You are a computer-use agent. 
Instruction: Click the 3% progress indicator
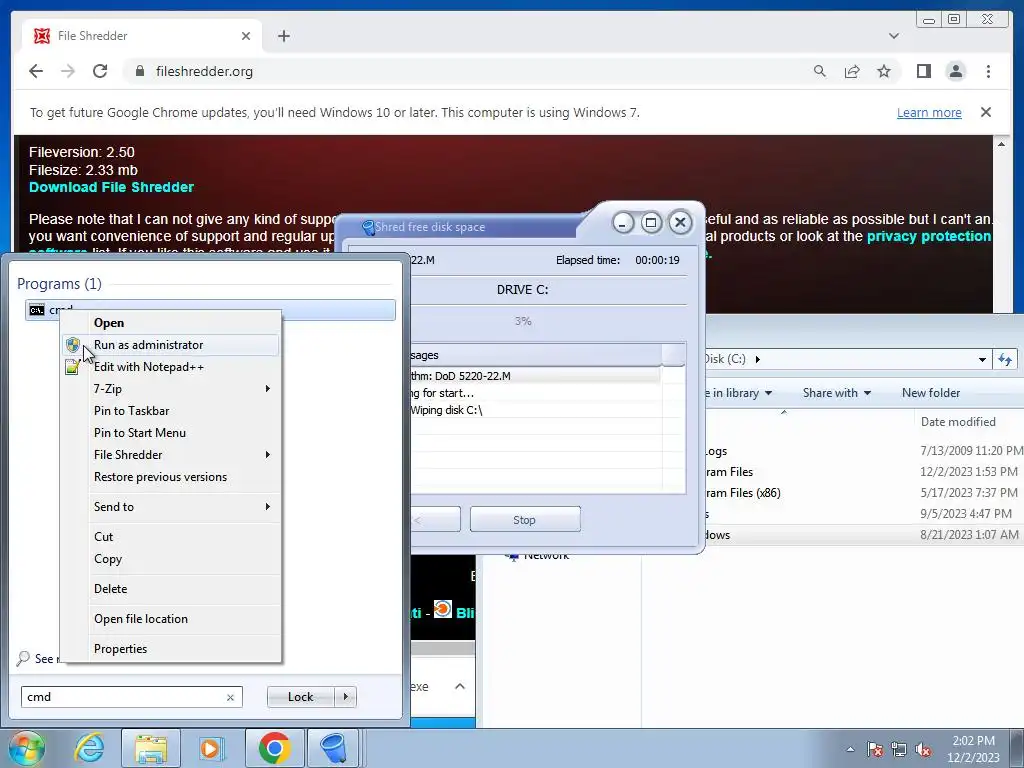(x=523, y=321)
